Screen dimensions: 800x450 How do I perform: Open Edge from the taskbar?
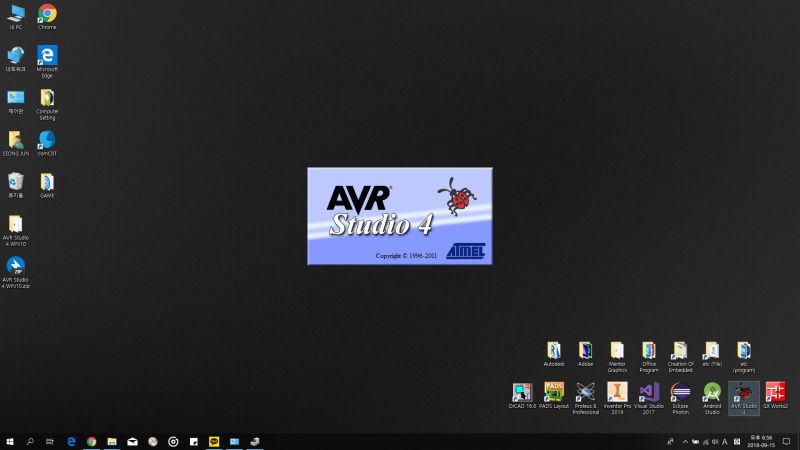click(x=71, y=442)
